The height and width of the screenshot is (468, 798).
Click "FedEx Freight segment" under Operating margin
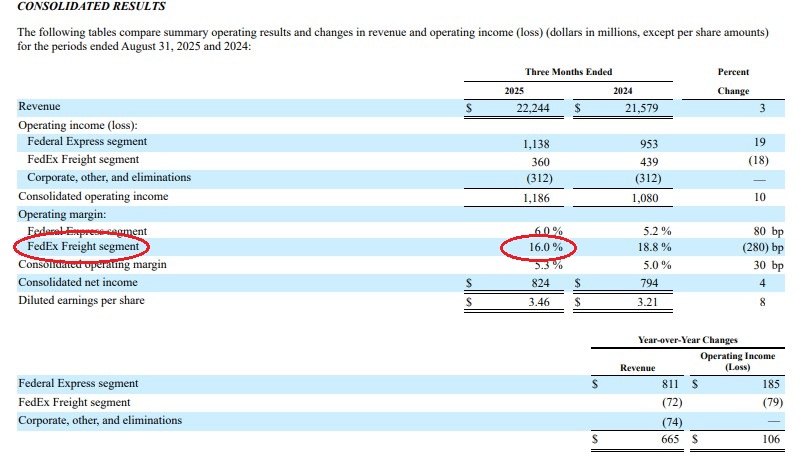(x=83, y=247)
